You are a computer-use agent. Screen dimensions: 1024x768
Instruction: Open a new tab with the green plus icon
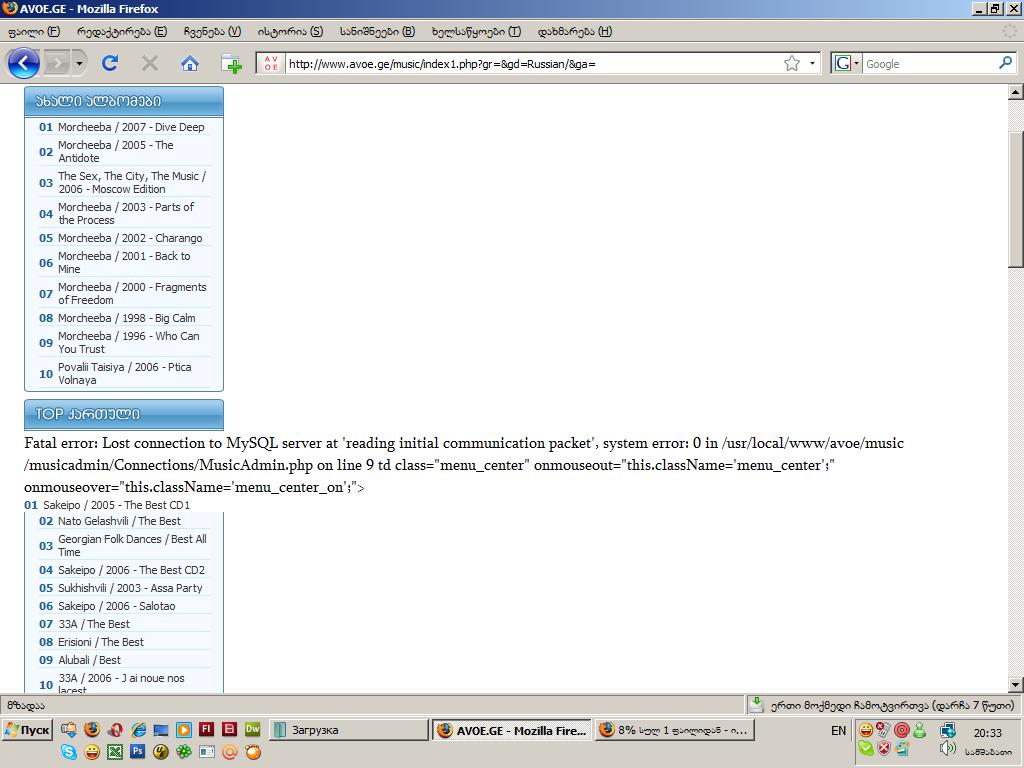coord(231,64)
